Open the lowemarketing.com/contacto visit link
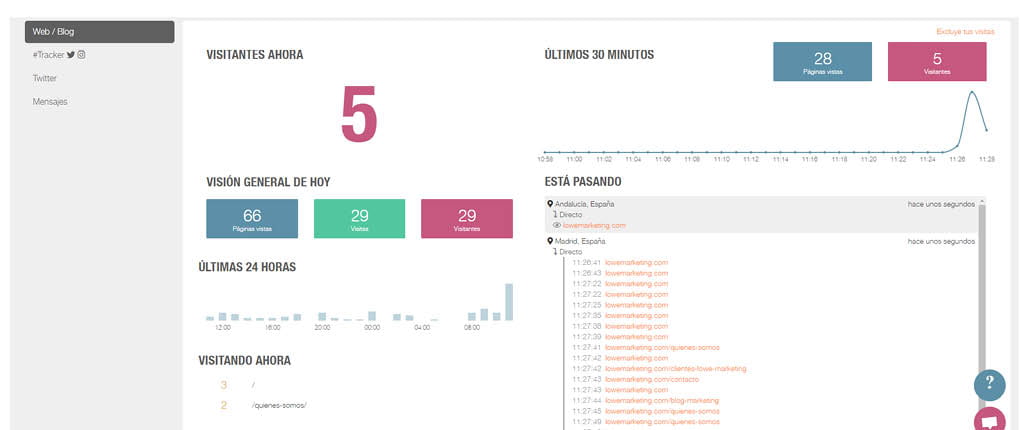 point(636,379)
